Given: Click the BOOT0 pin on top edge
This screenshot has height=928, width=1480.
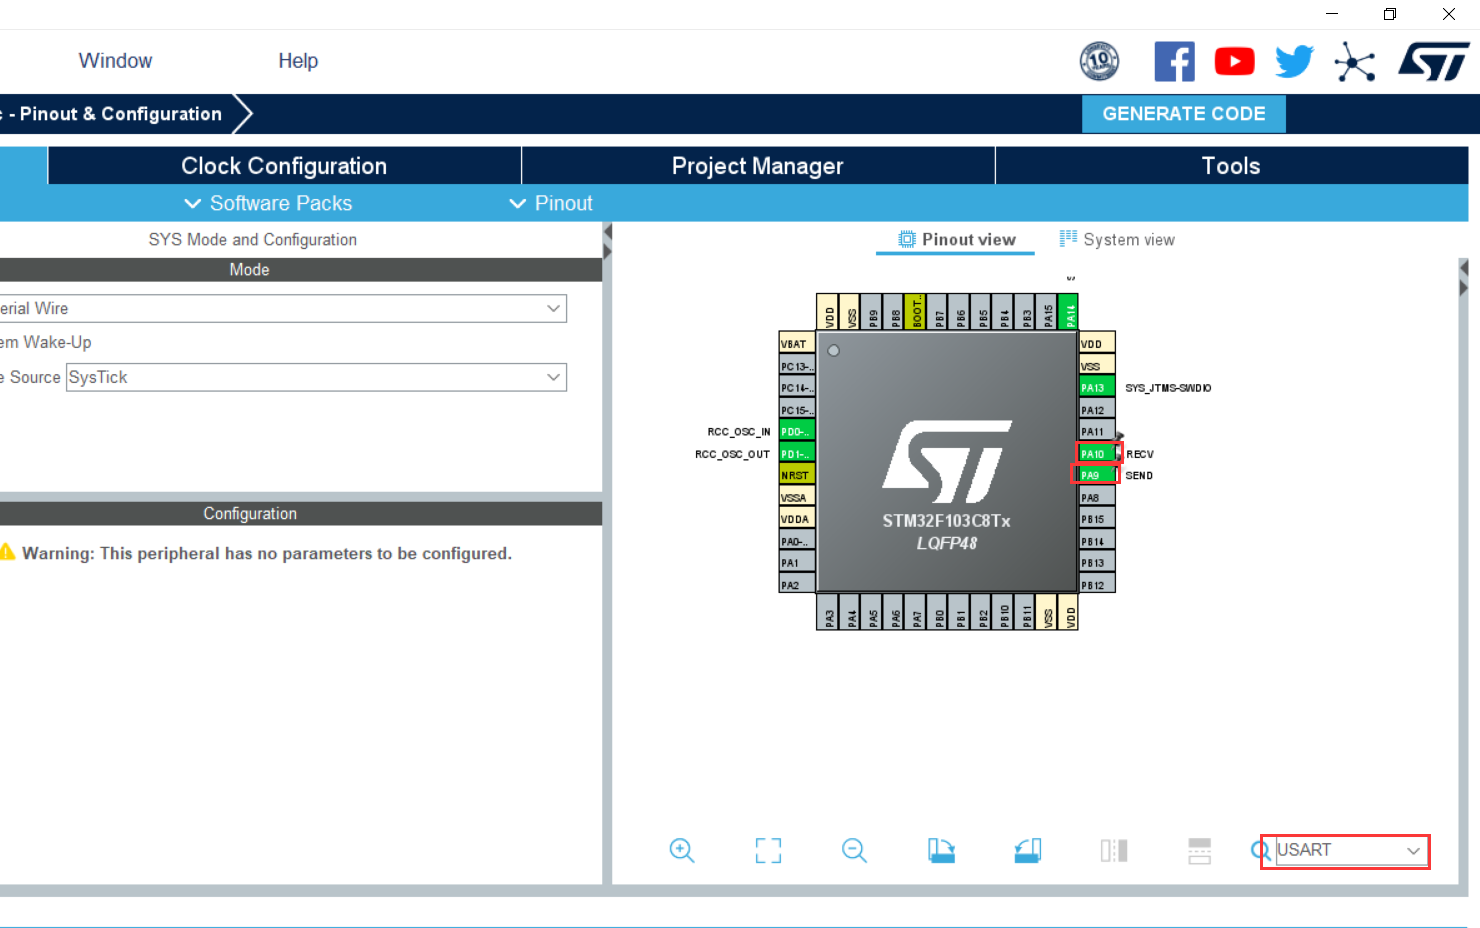Looking at the screenshot, I should 915,311.
